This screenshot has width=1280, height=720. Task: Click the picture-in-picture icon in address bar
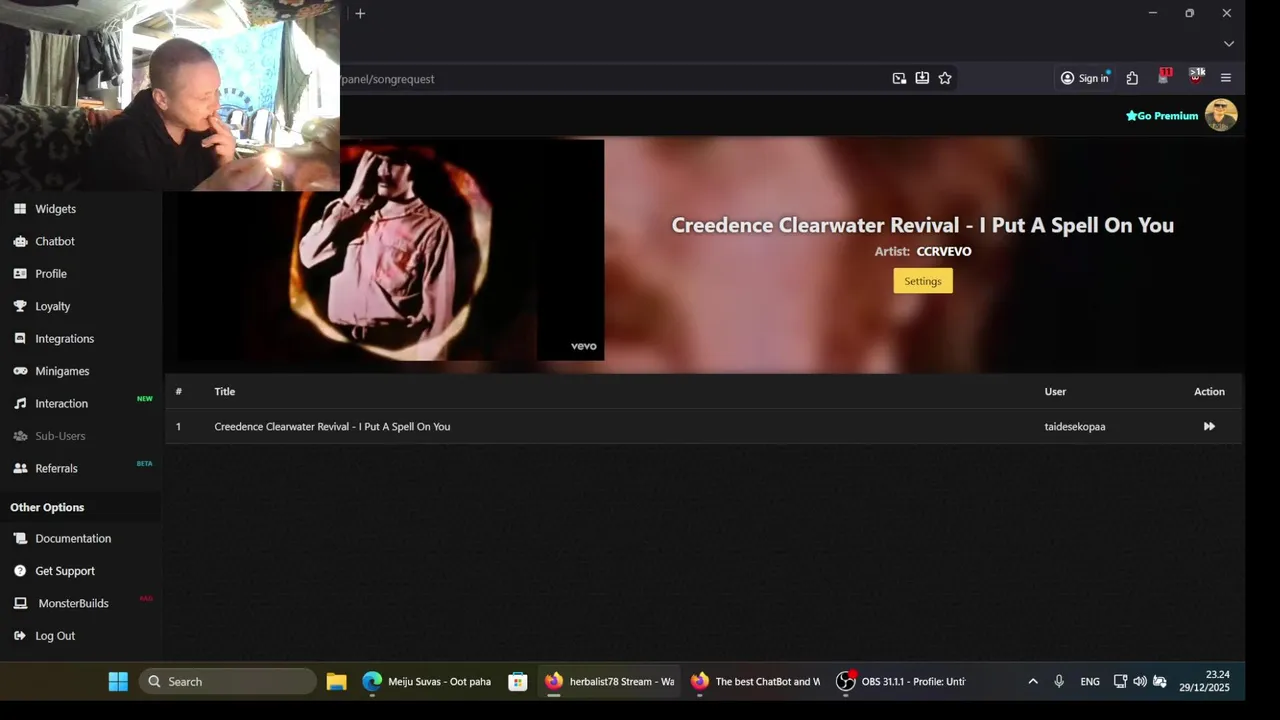899,78
